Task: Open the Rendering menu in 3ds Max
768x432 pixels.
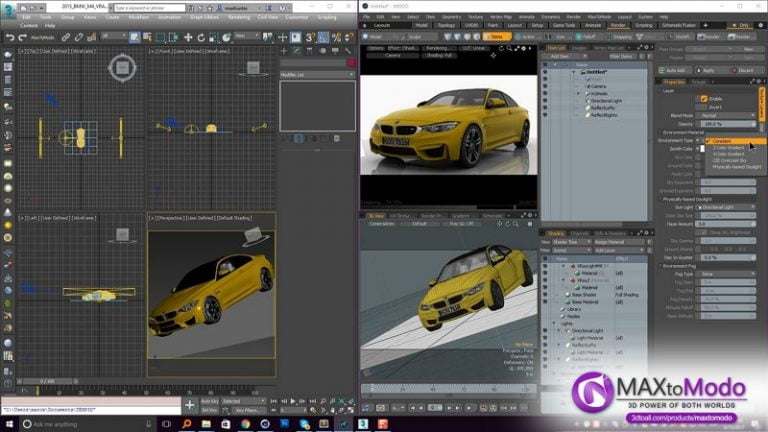Action: (x=239, y=17)
